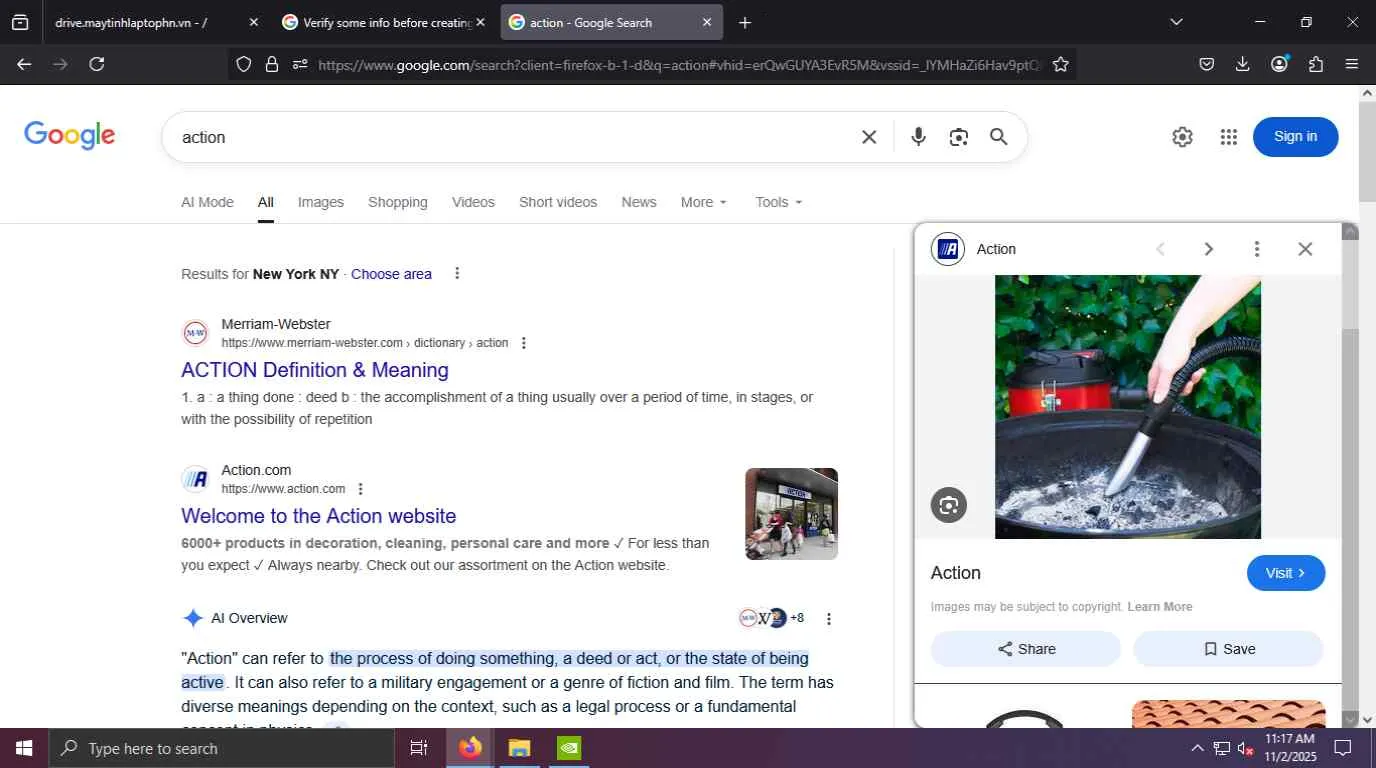
Task: Click the ash vacuum image in panel
Action: (1128, 407)
